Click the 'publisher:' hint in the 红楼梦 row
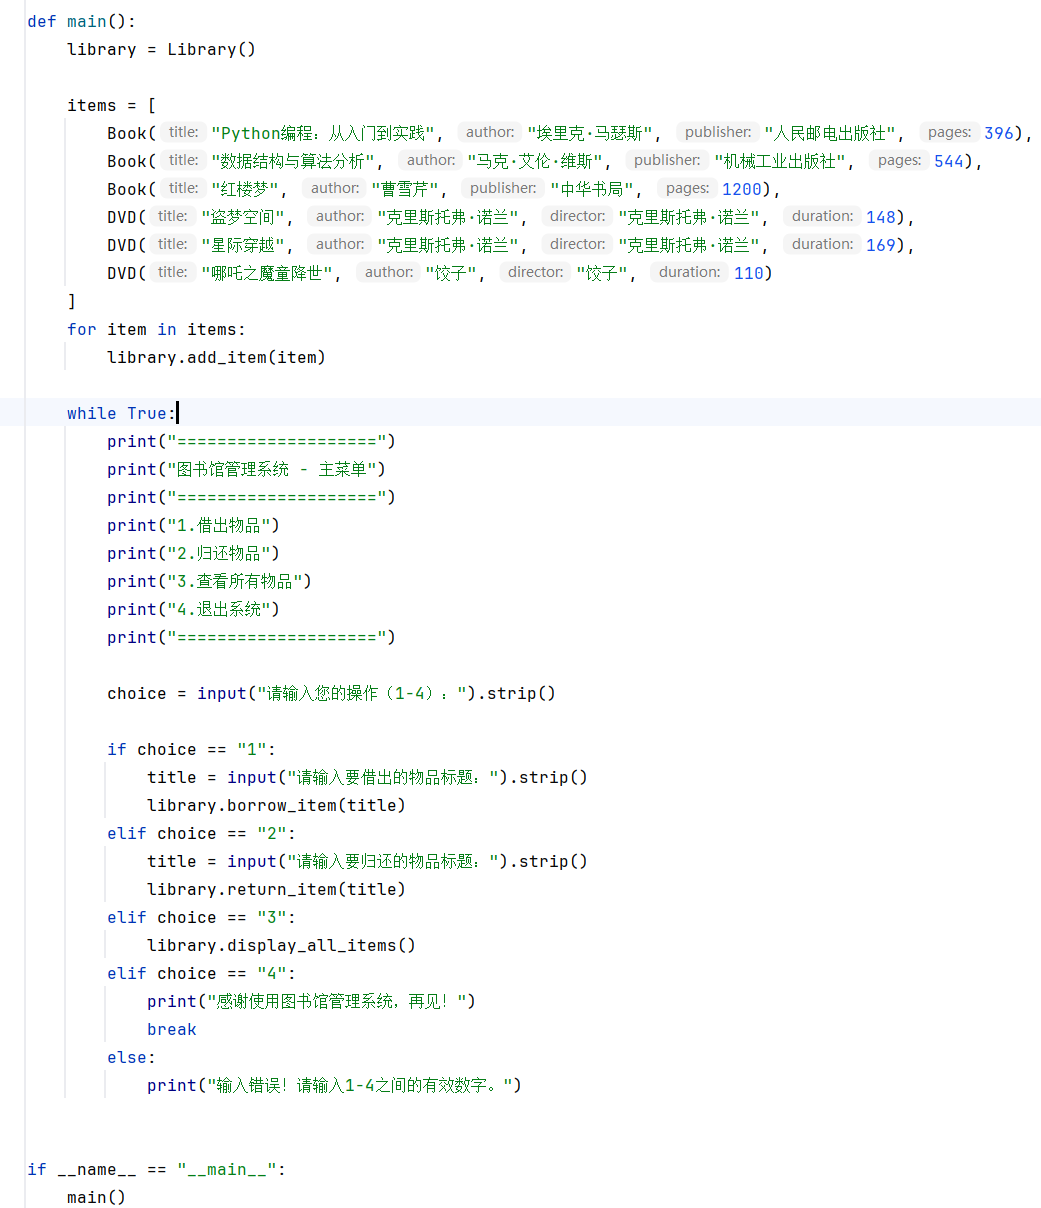The width and height of the screenshot is (1041, 1208). 503,188
